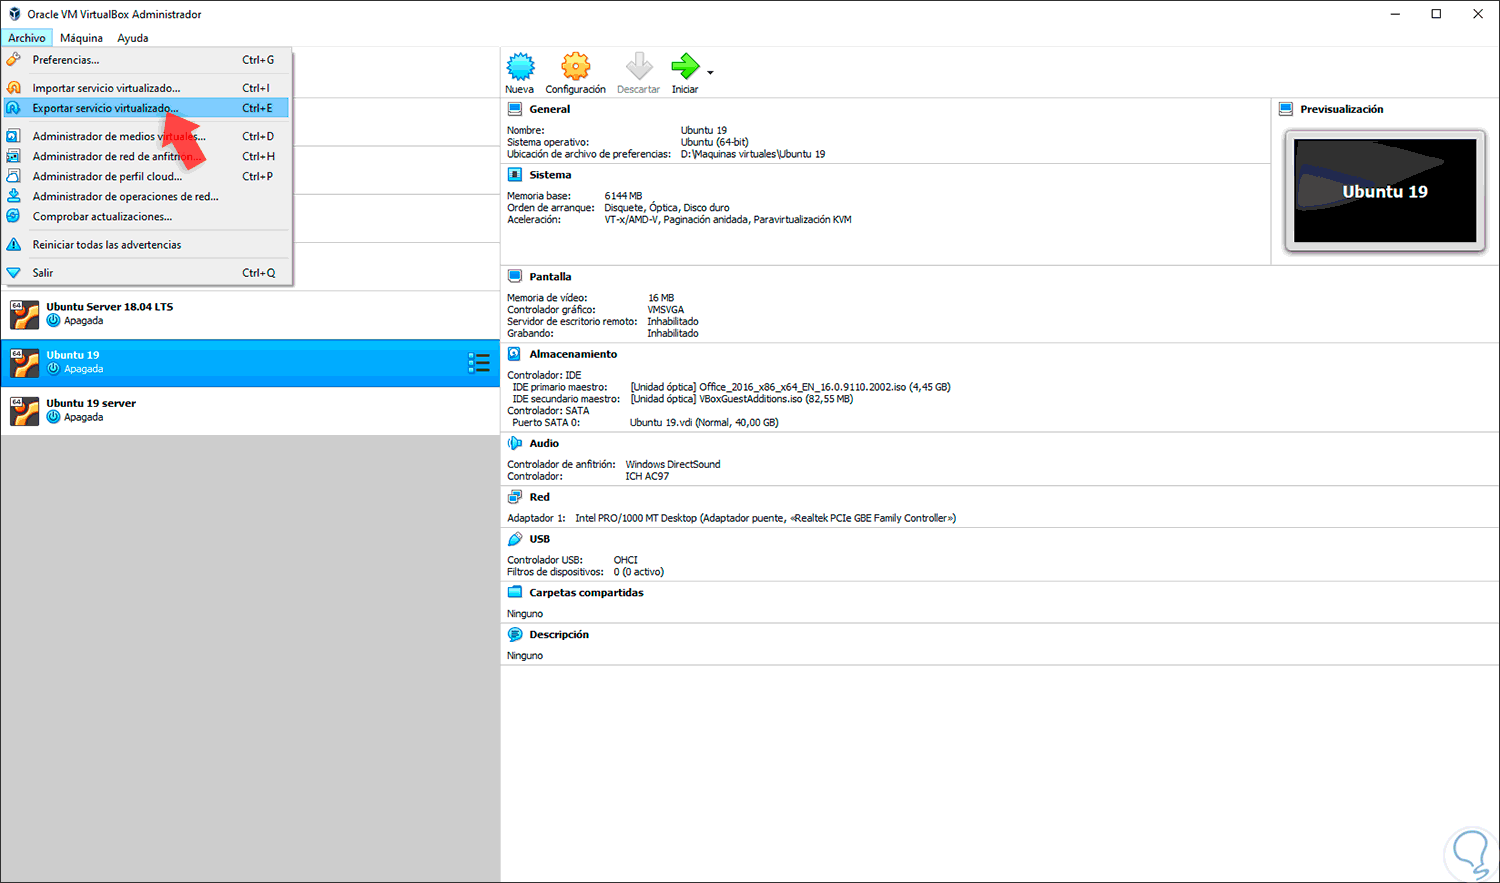Image resolution: width=1500 pixels, height=883 pixels.
Task: Click the Ubuntu Server 18.04 LTS OS icon
Action: click(24, 314)
